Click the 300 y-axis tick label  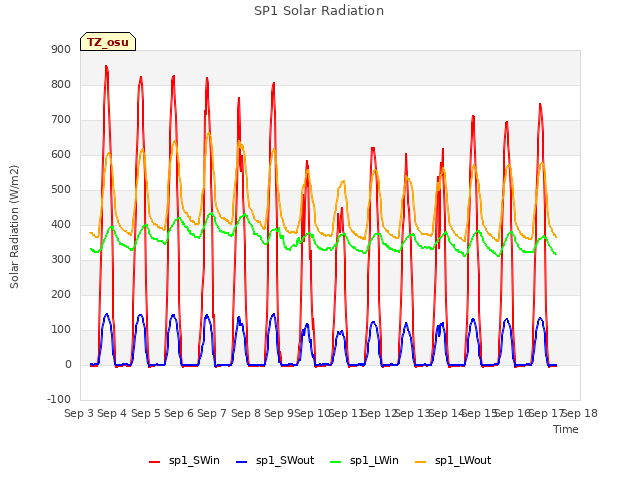[x=61, y=260]
